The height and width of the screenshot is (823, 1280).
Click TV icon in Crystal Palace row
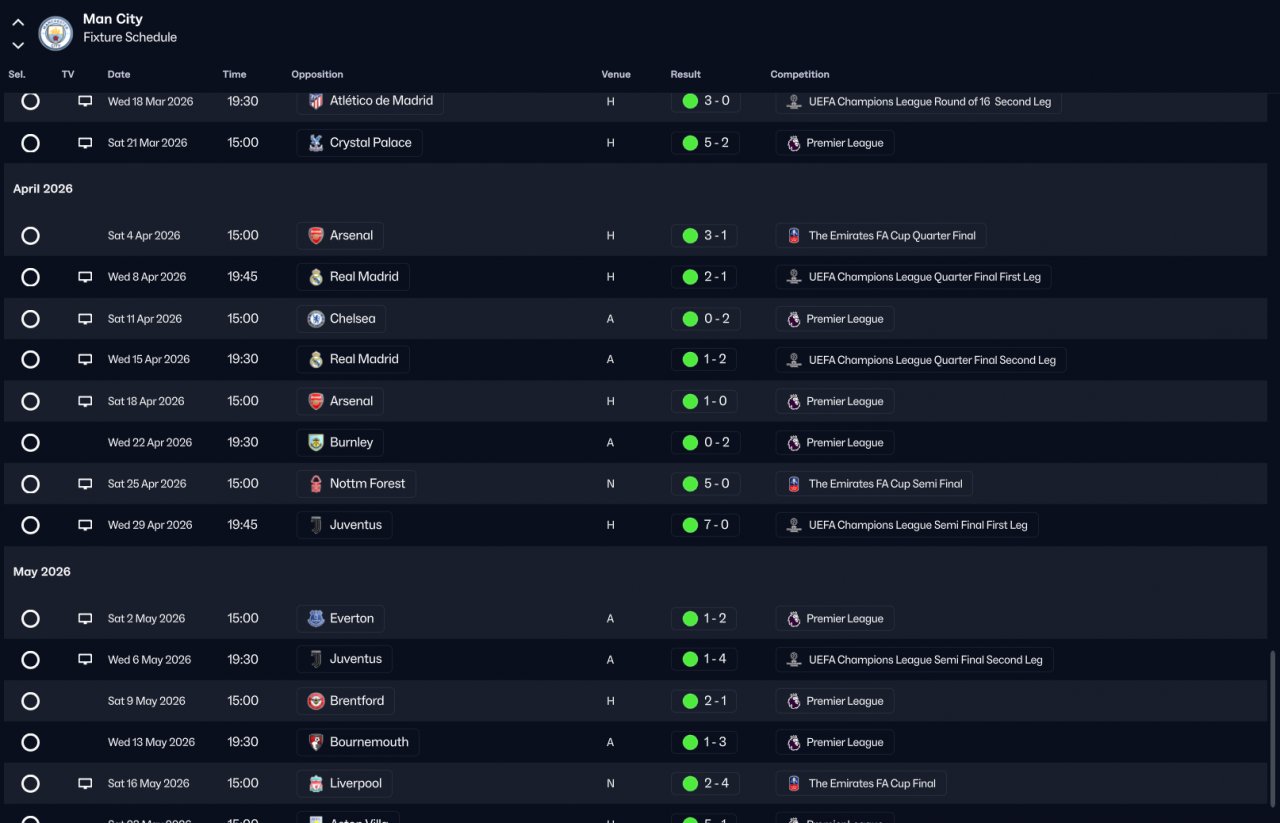(85, 143)
